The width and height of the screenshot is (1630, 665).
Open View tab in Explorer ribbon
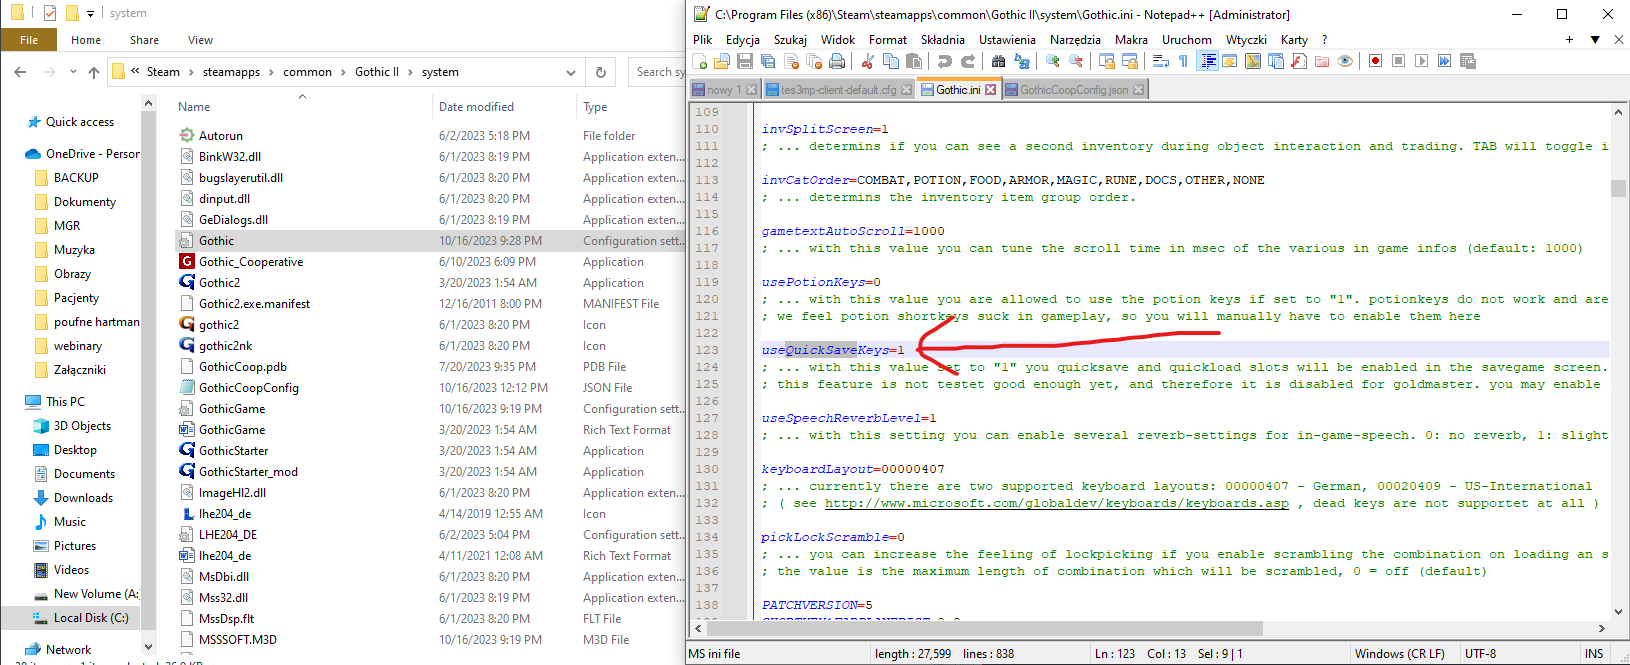point(200,40)
